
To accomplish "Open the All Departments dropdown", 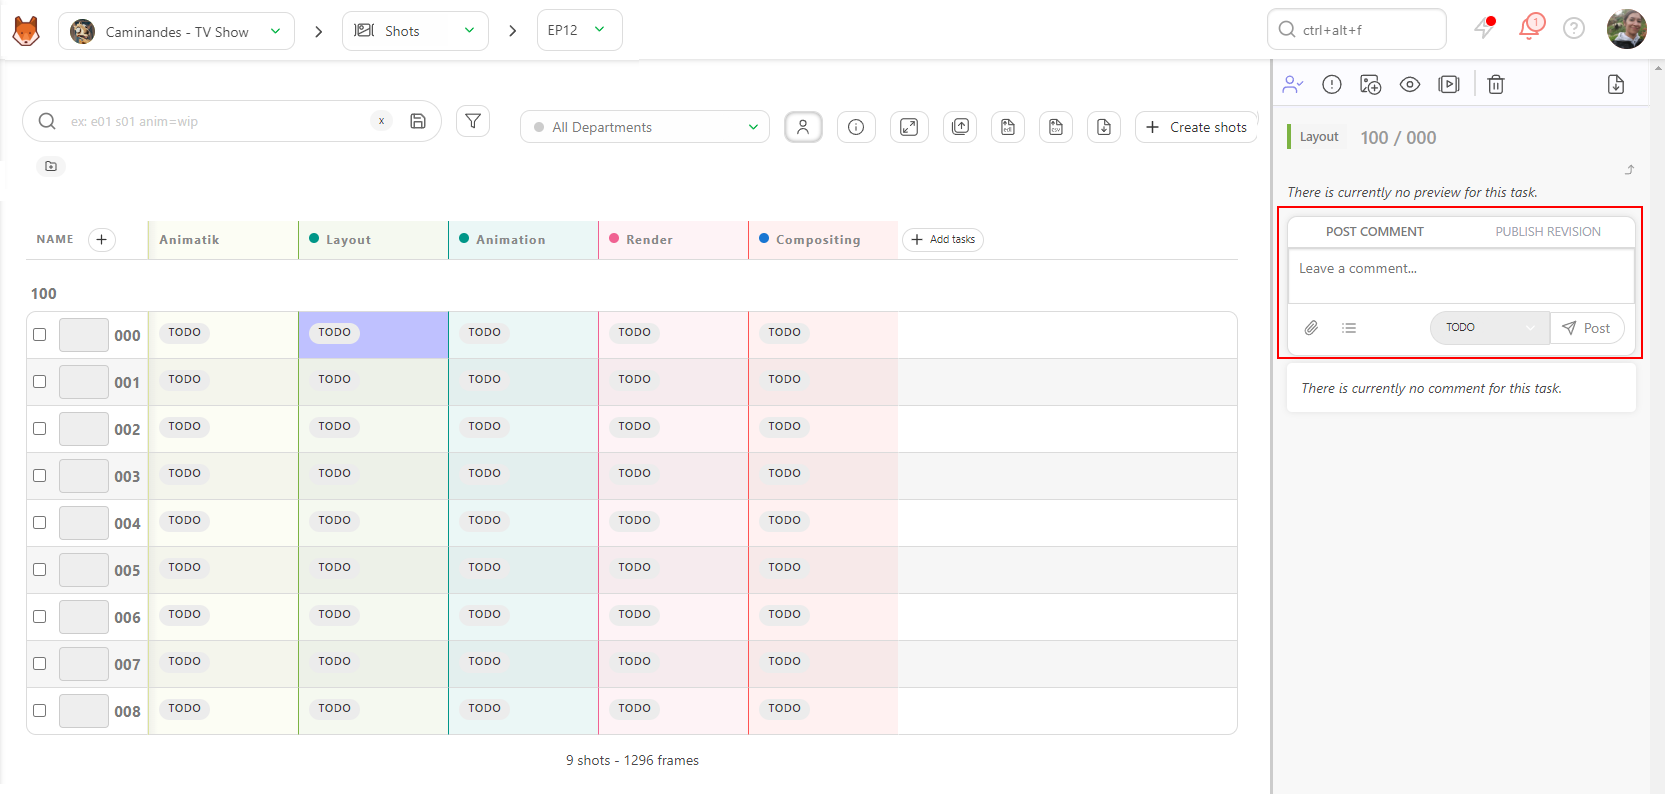I will tap(645, 127).
